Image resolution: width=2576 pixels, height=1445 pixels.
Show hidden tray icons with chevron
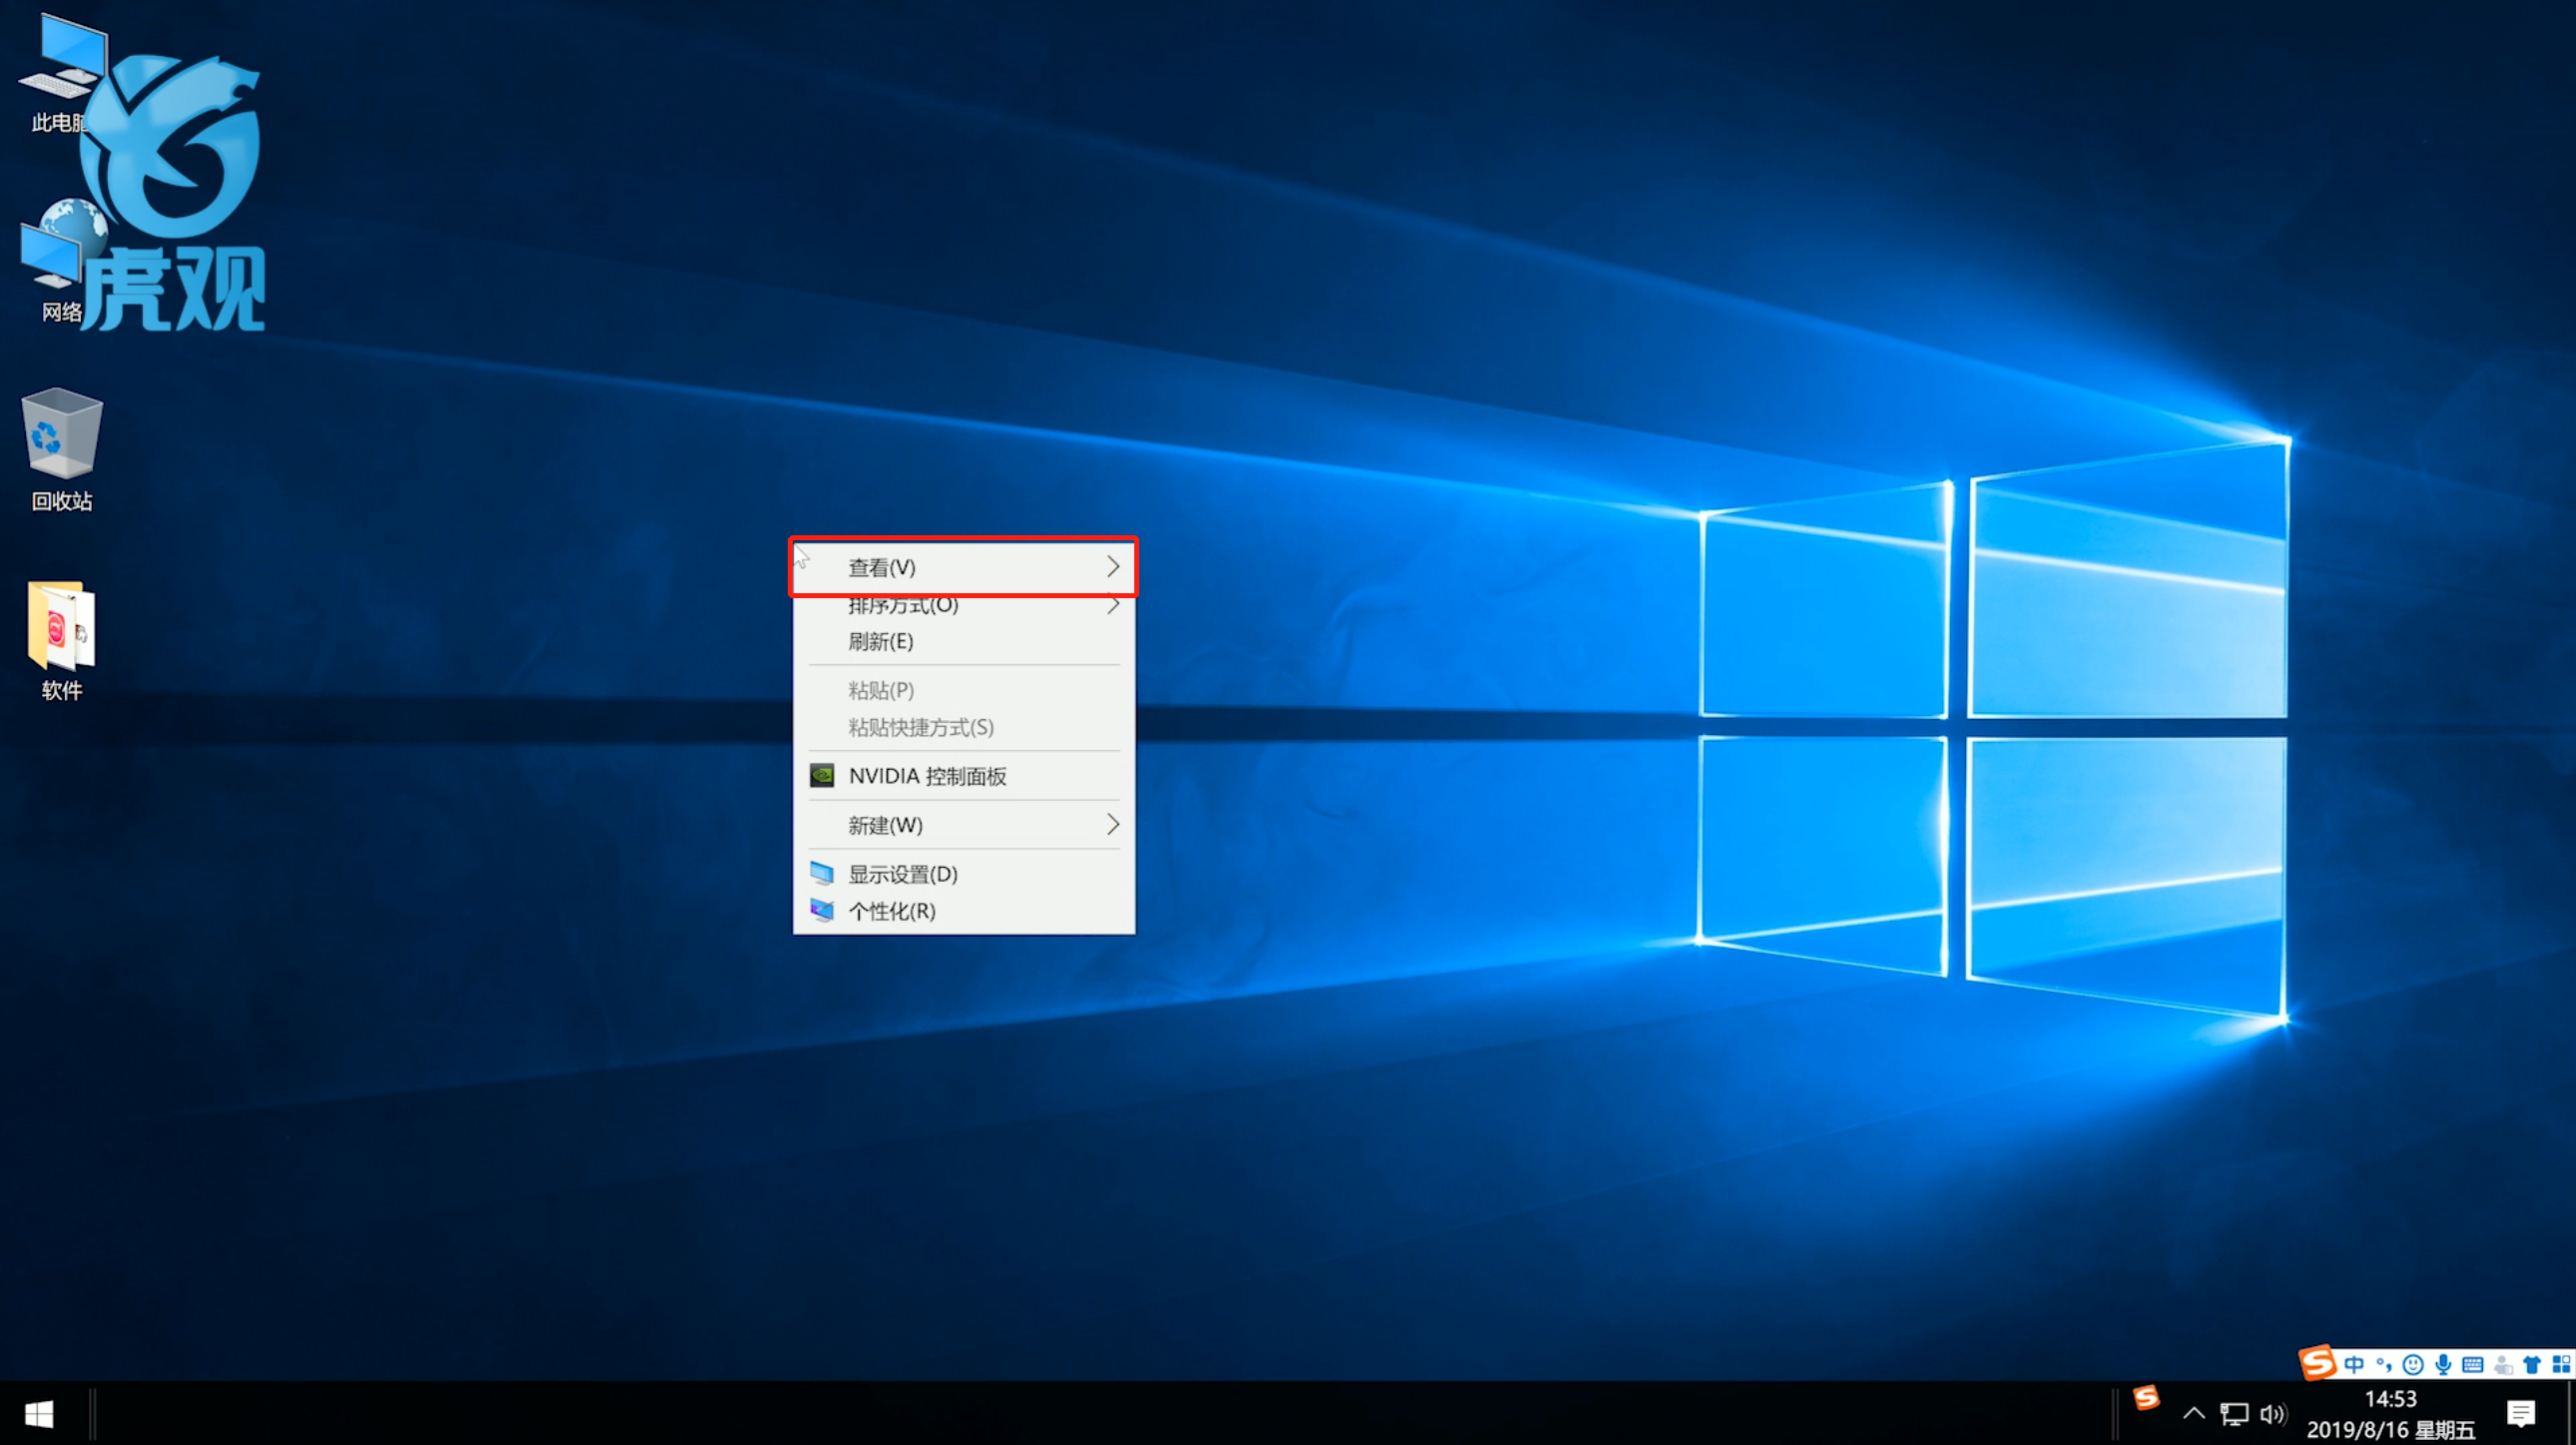pos(2194,1413)
